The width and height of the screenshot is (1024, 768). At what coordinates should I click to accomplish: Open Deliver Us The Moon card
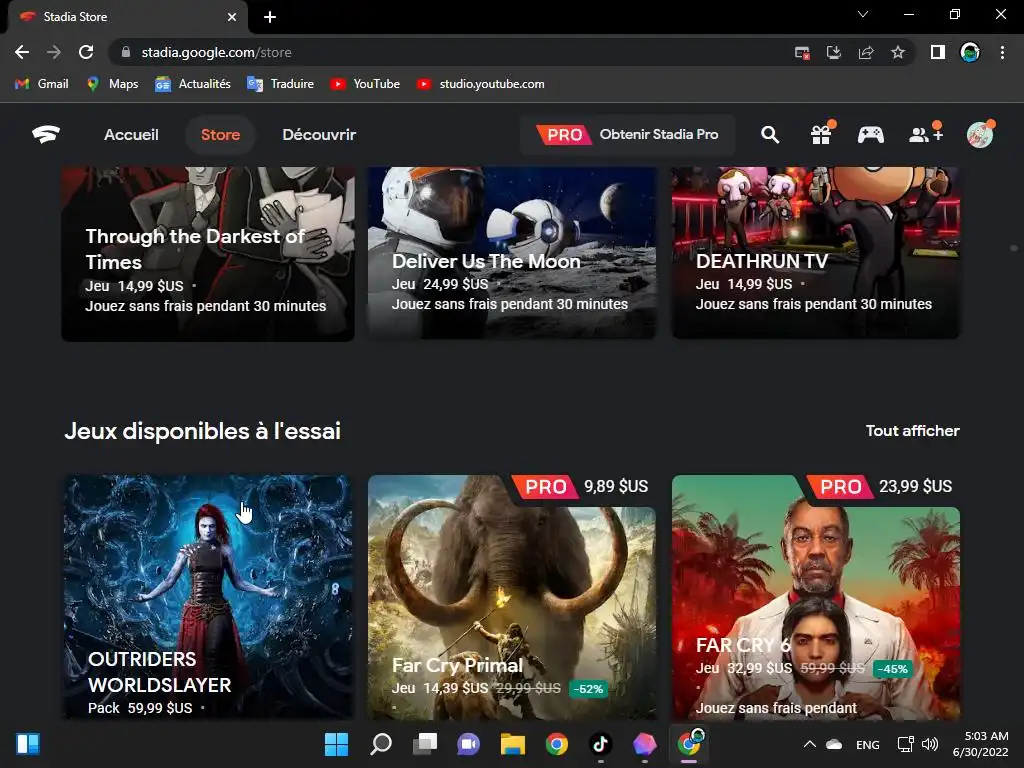coord(512,253)
